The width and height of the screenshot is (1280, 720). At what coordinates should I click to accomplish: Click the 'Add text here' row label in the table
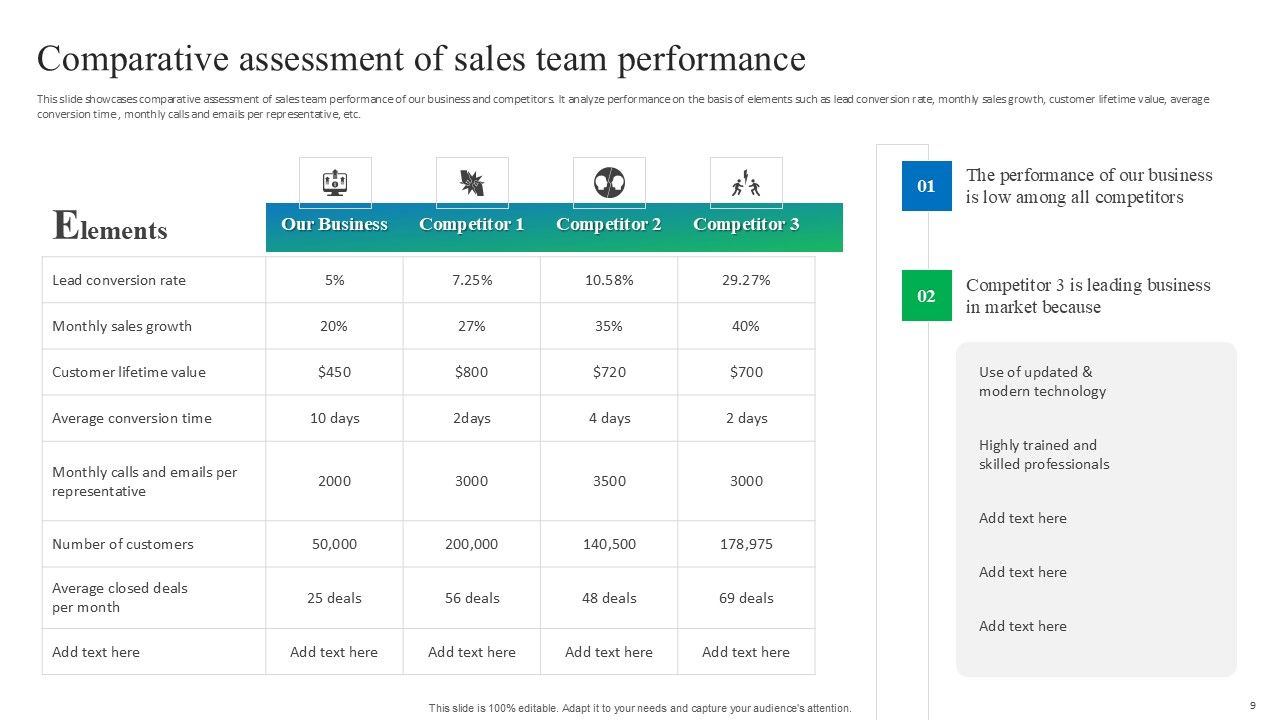tap(96, 652)
